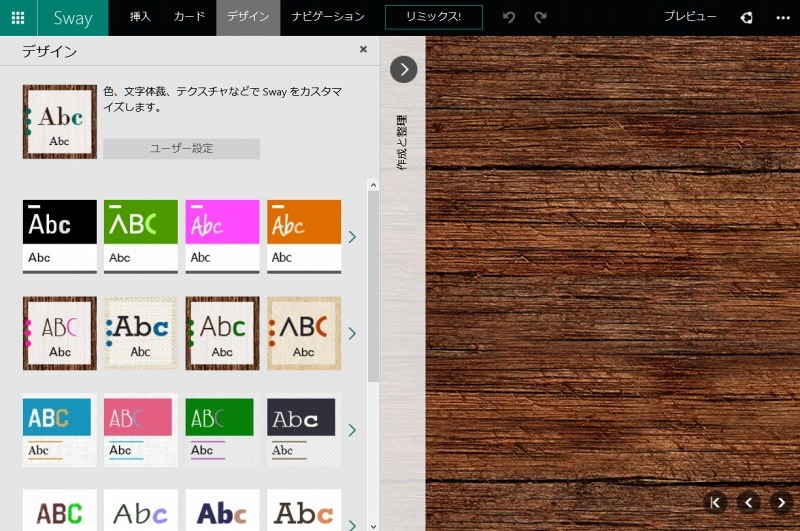This screenshot has width=800, height=531.
Task: Click the ユーザー設定 button
Action: pyautogui.click(x=182, y=148)
